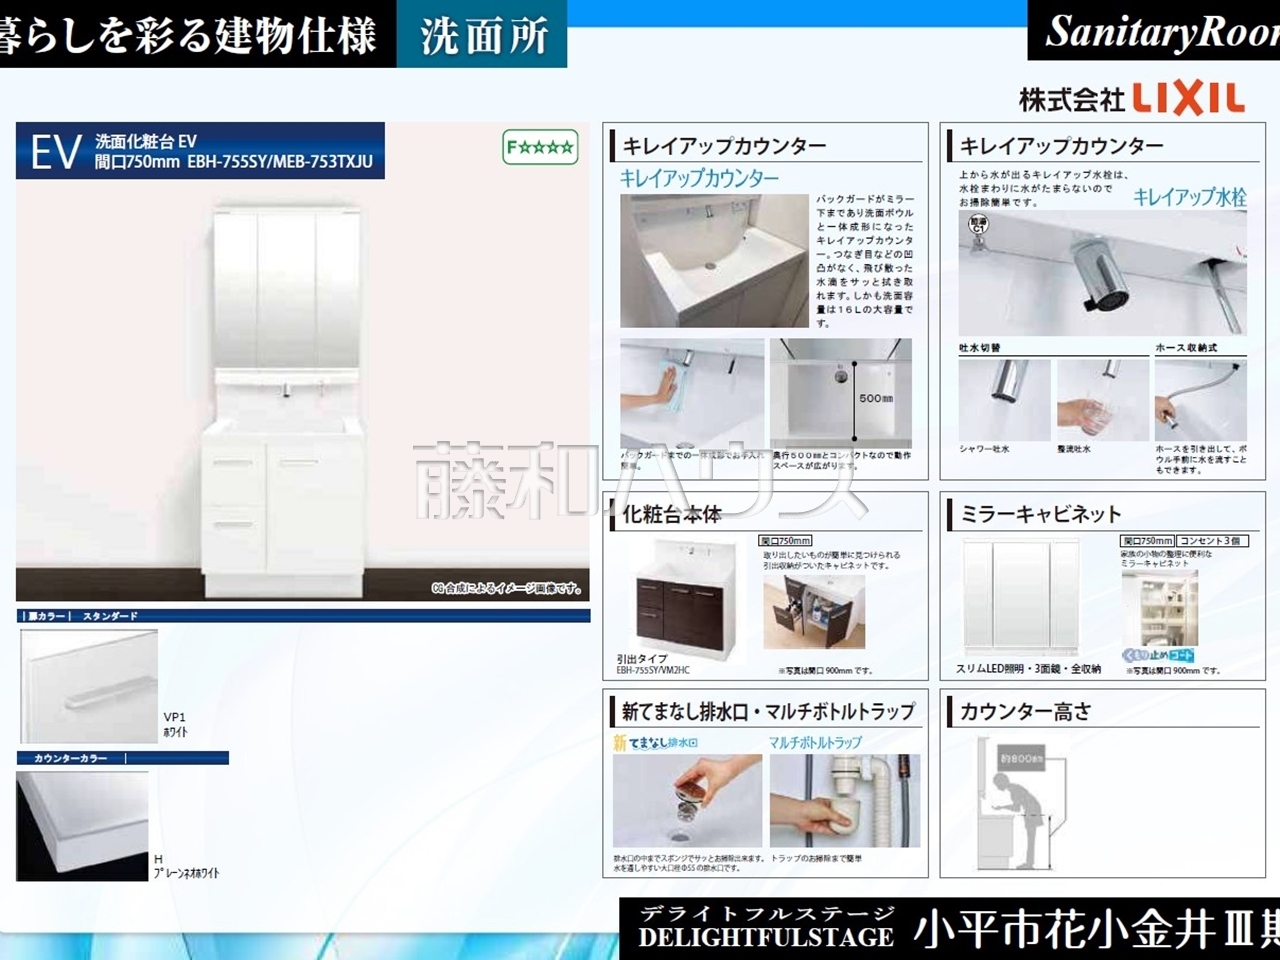Viewport: 1280px width, 960px height.
Task: Click the blue マルチボトルトラップ label
Action: (x=814, y=743)
